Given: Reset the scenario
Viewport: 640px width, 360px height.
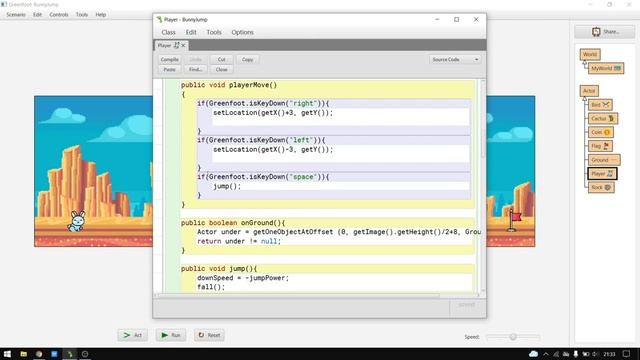Looking at the screenshot, I should tap(209, 335).
